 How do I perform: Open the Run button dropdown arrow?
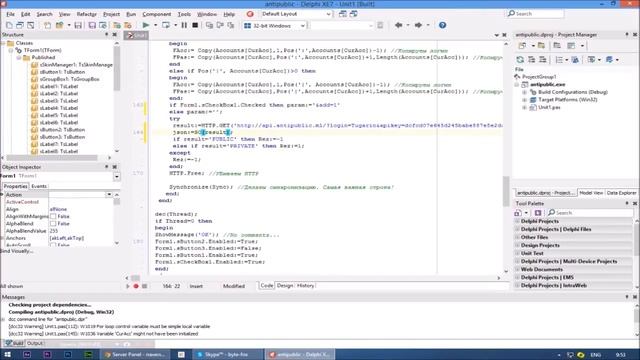tap(155, 25)
